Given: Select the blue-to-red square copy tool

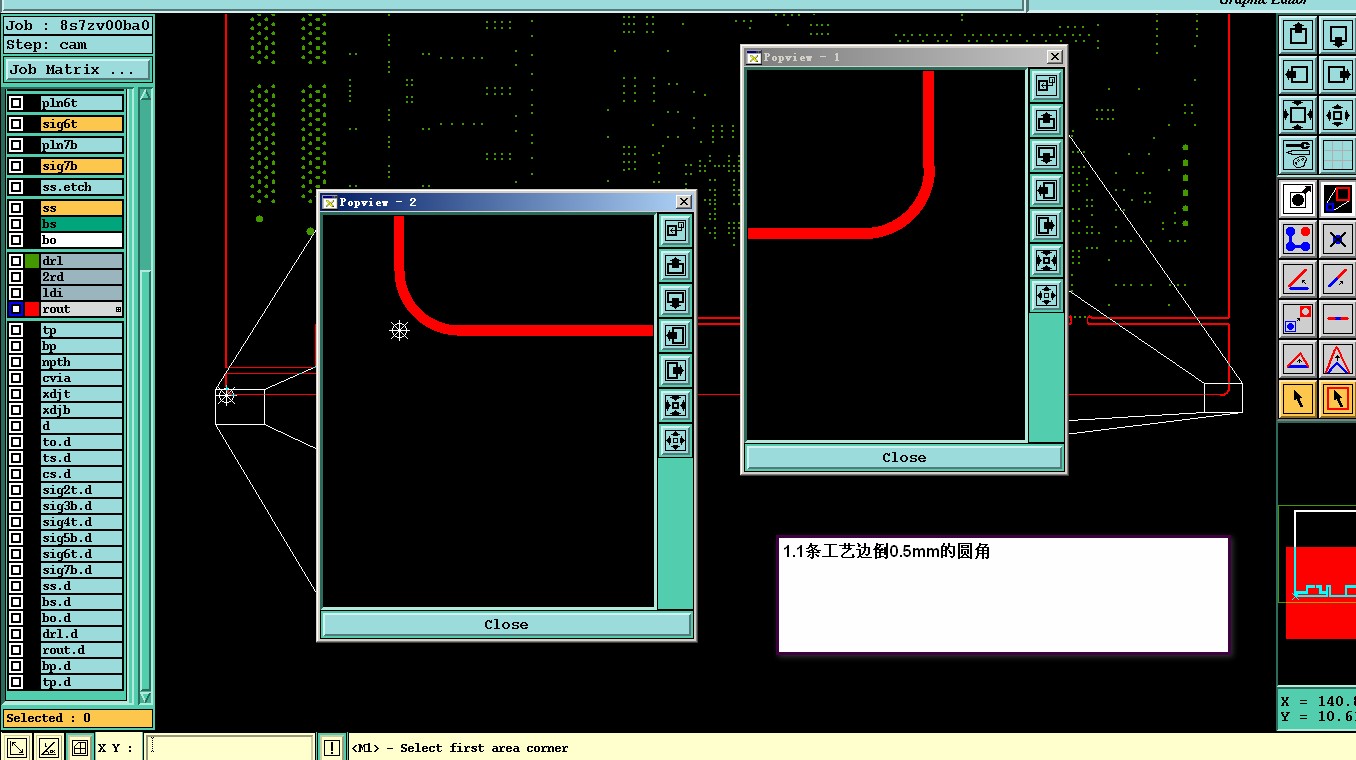Looking at the screenshot, I should click(x=1298, y=319).
